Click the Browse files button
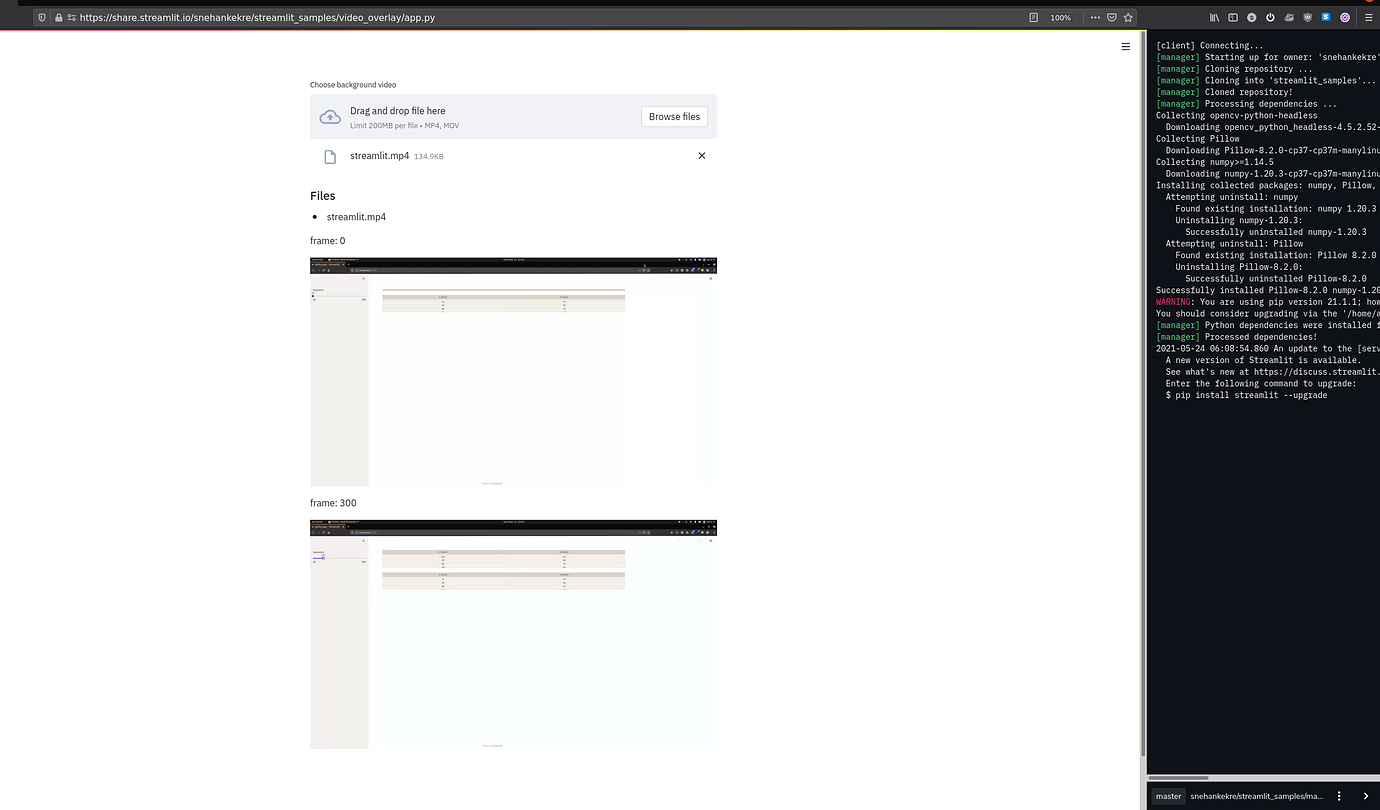The image size is (1380, 810). coord(674,116)
